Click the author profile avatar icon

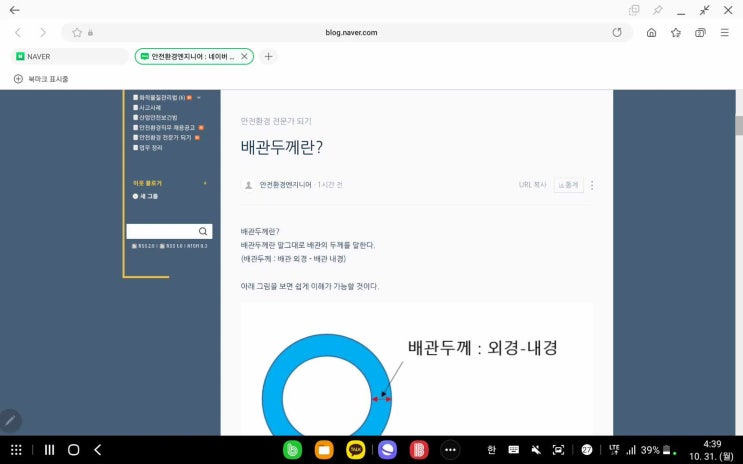248,185
